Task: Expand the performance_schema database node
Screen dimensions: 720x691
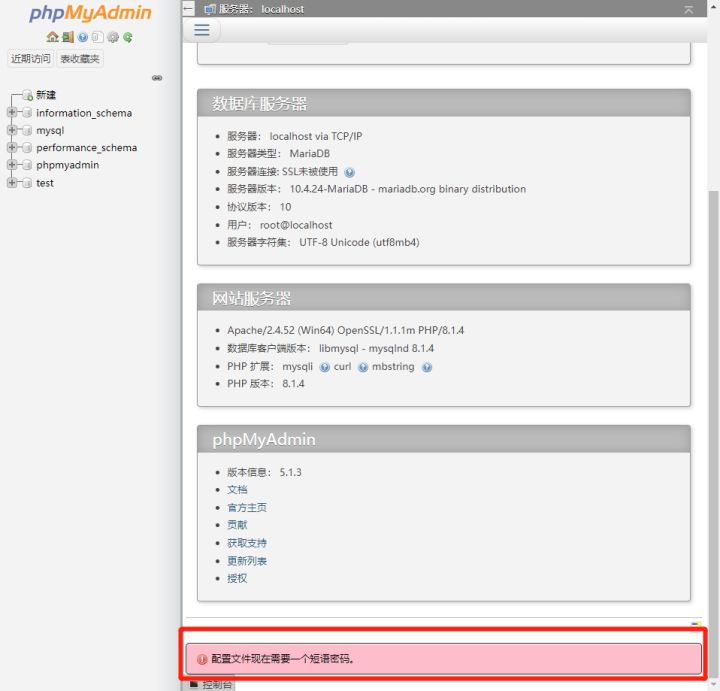Action: tap(12, 147)
